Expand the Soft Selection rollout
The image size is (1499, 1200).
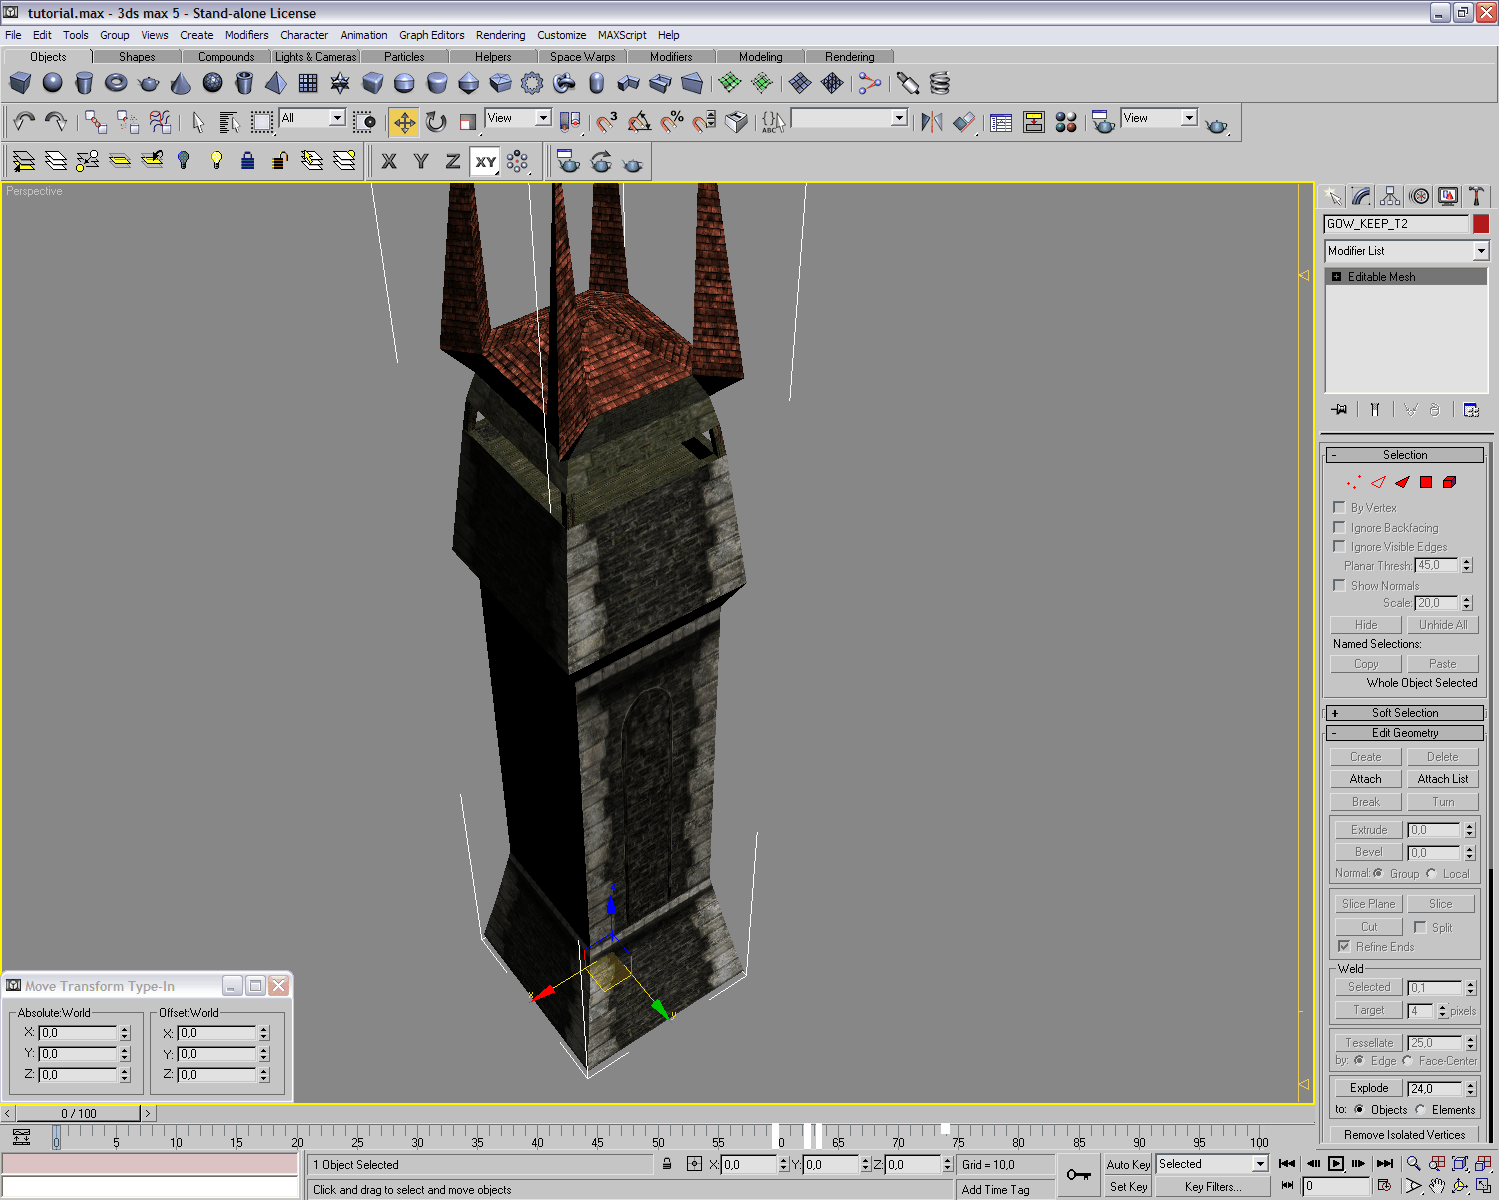[x=1405, y=713]
